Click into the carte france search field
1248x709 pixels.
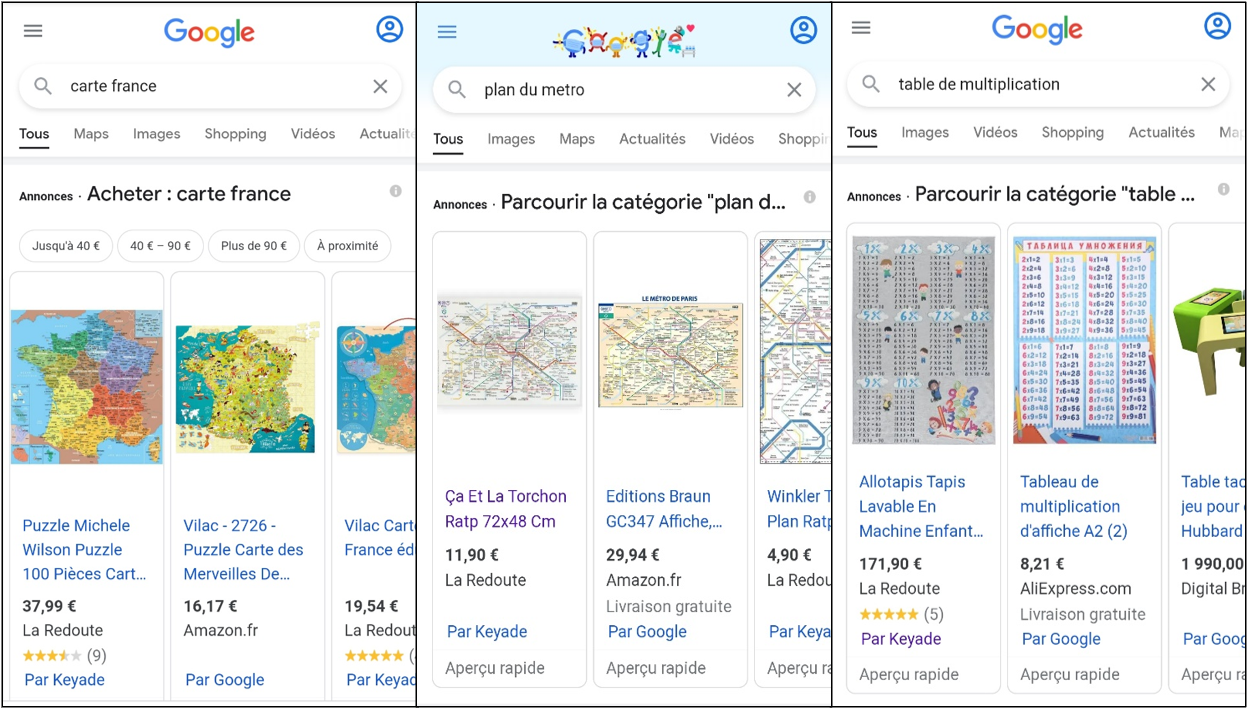(210, 86)
